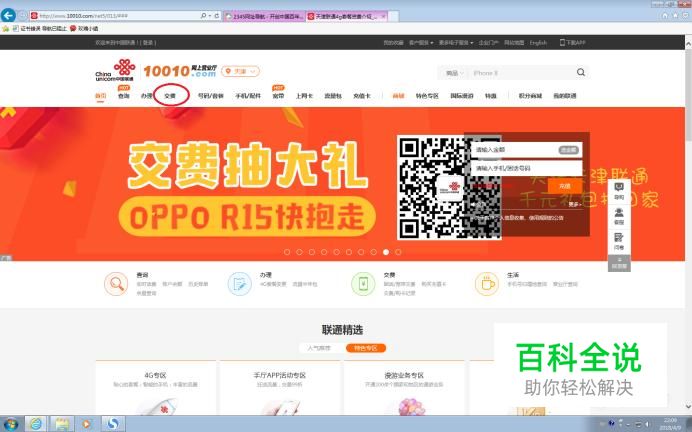
Task: Select the last carousel indicator dot
Action: pos(398,252)
